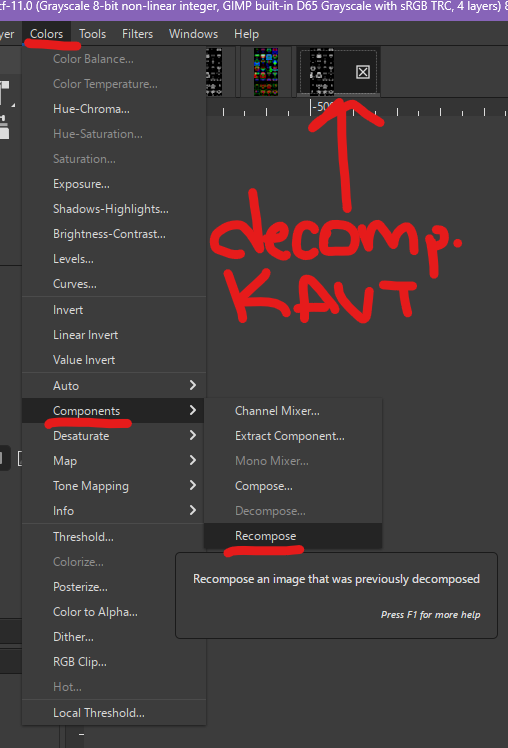Click Recompose in Components submenu

293,536
